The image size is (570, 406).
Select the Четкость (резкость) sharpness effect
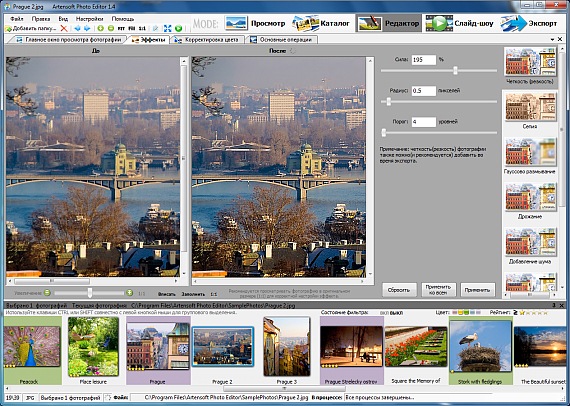click(530, 66)
